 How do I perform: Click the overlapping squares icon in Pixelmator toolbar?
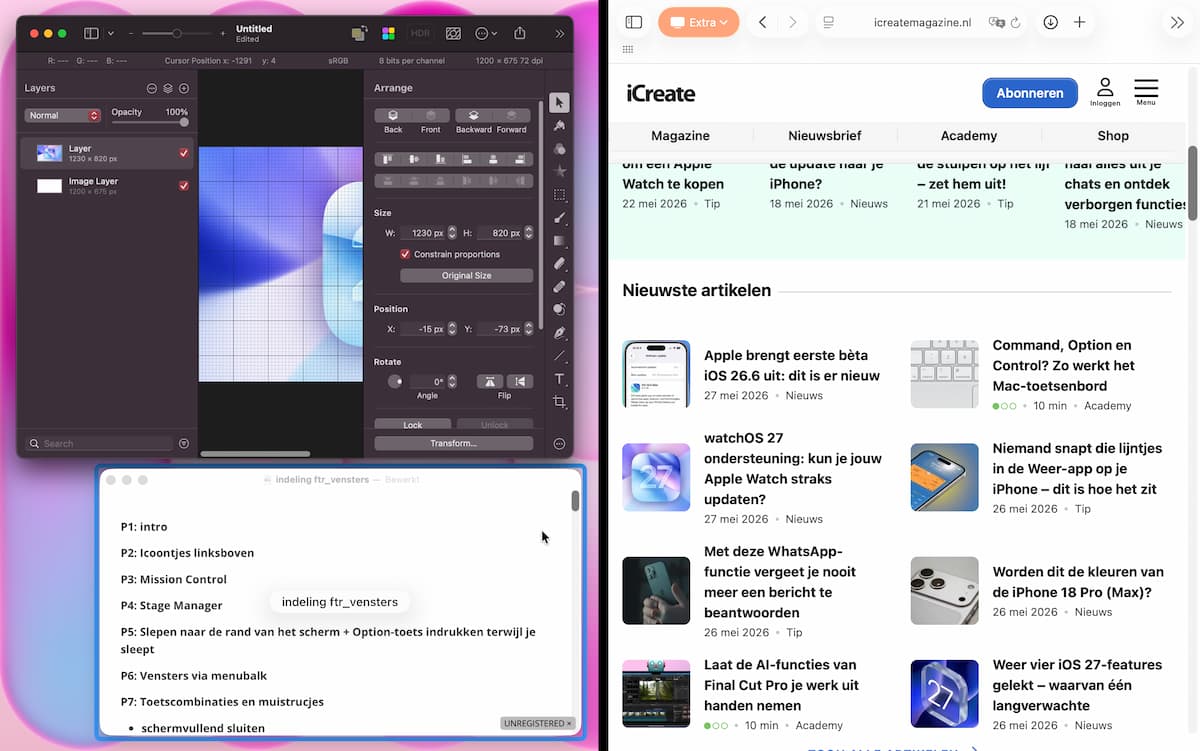click(360, 33)
